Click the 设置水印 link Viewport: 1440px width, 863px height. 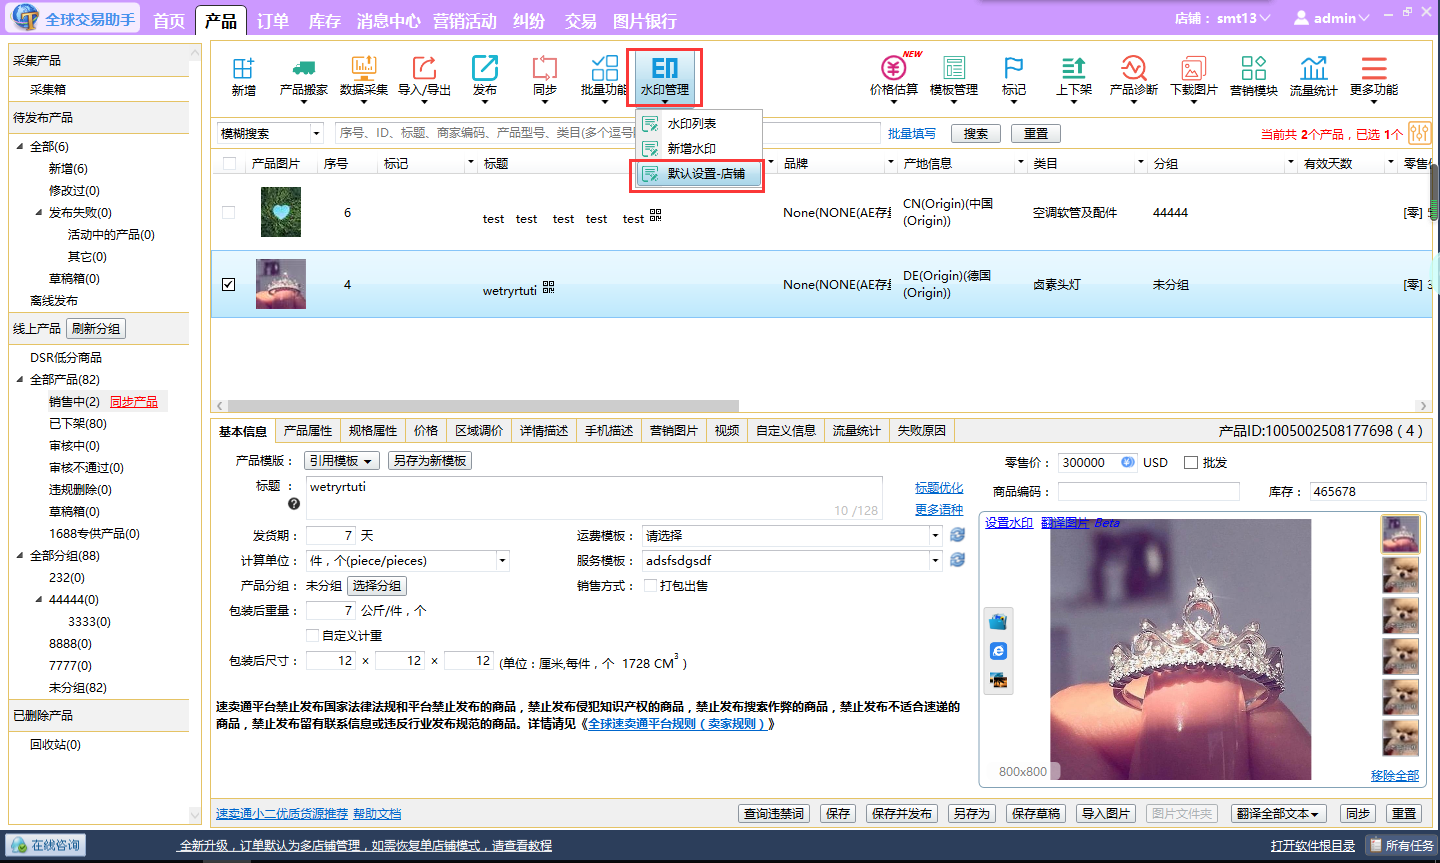[1009, 522]
